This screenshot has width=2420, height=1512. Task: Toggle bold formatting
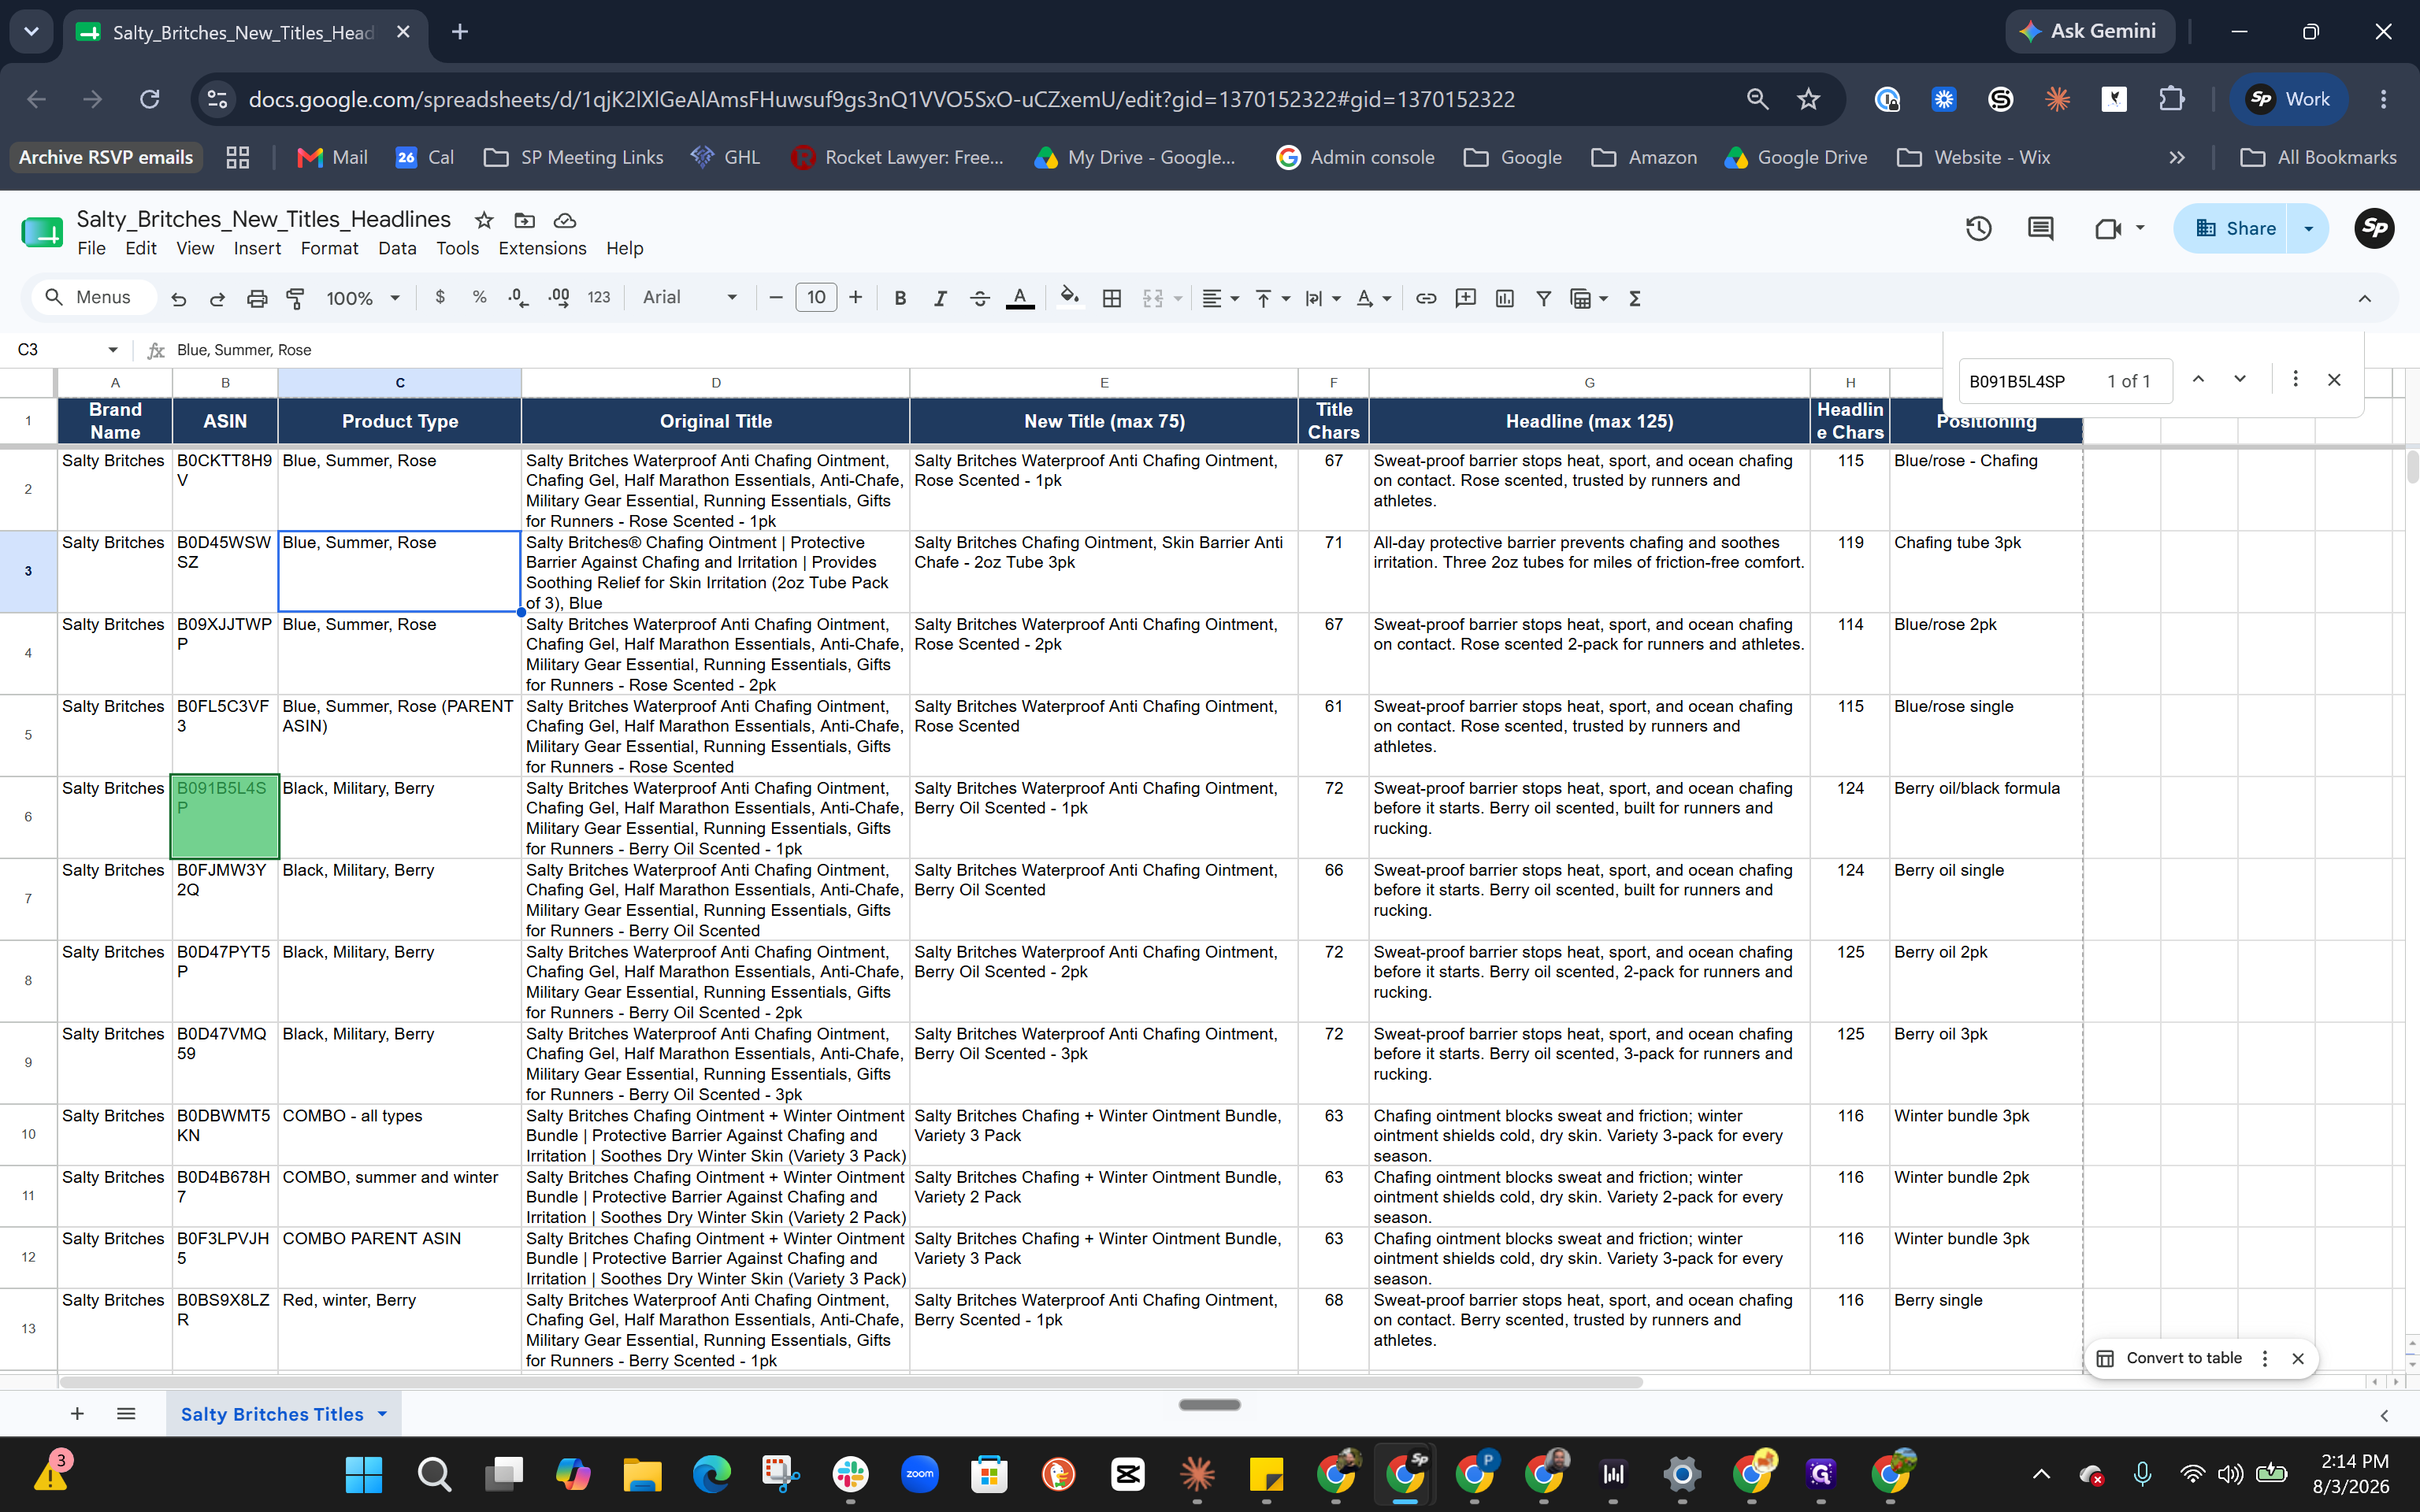point(900,298)
